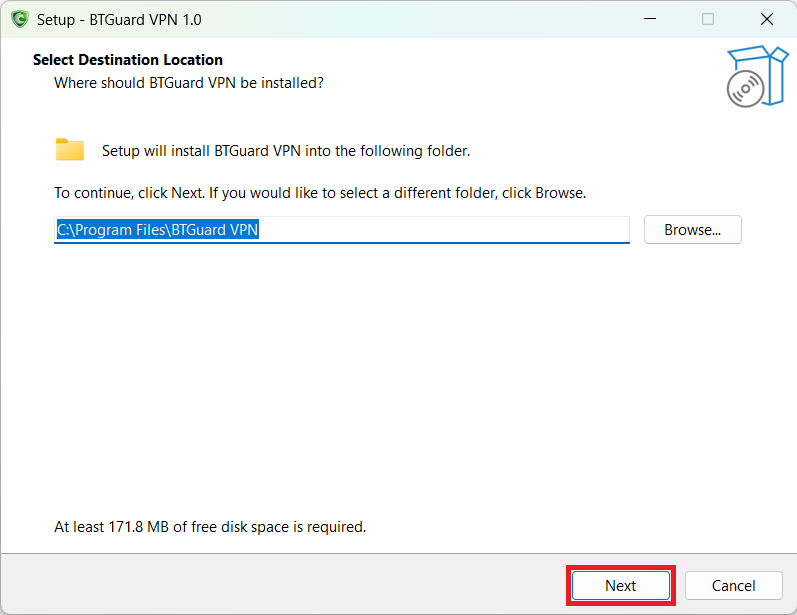Click the highlighted C:\Program Files\BTGuard VPN path text
This screenshot has height=615, width=797.
point(157,230)
